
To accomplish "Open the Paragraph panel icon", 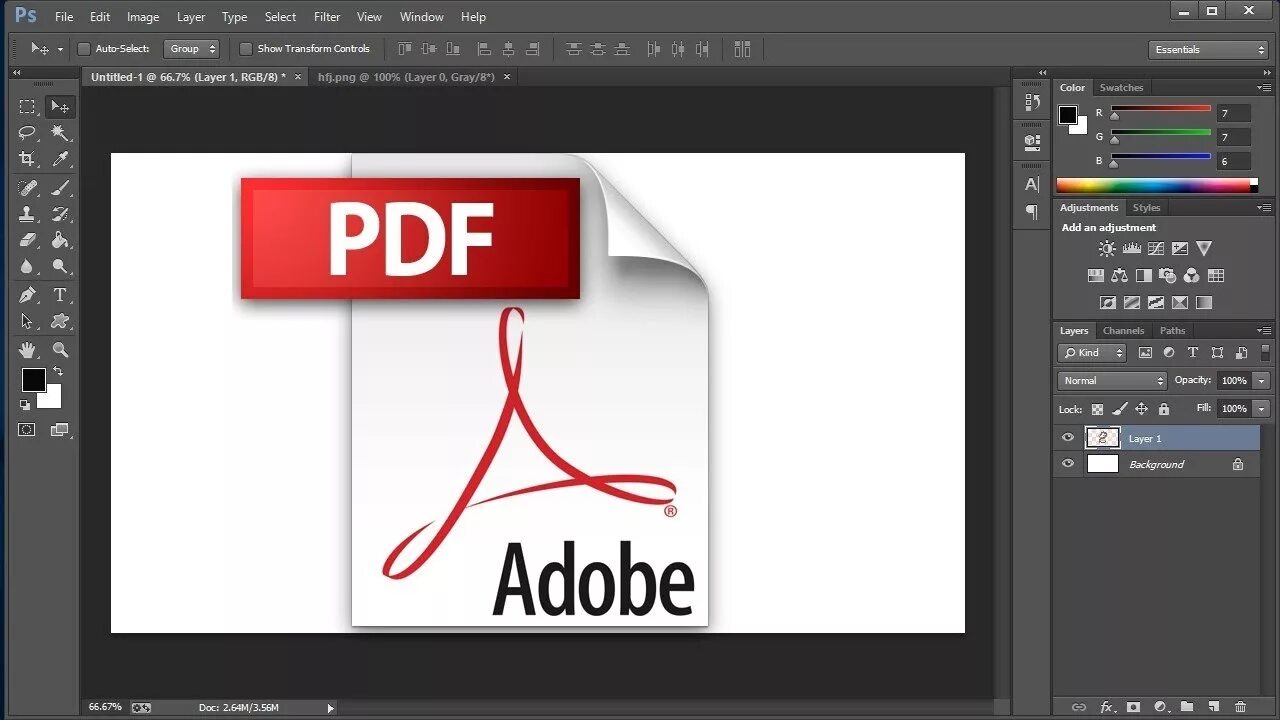I will [x=1032, y=211].
